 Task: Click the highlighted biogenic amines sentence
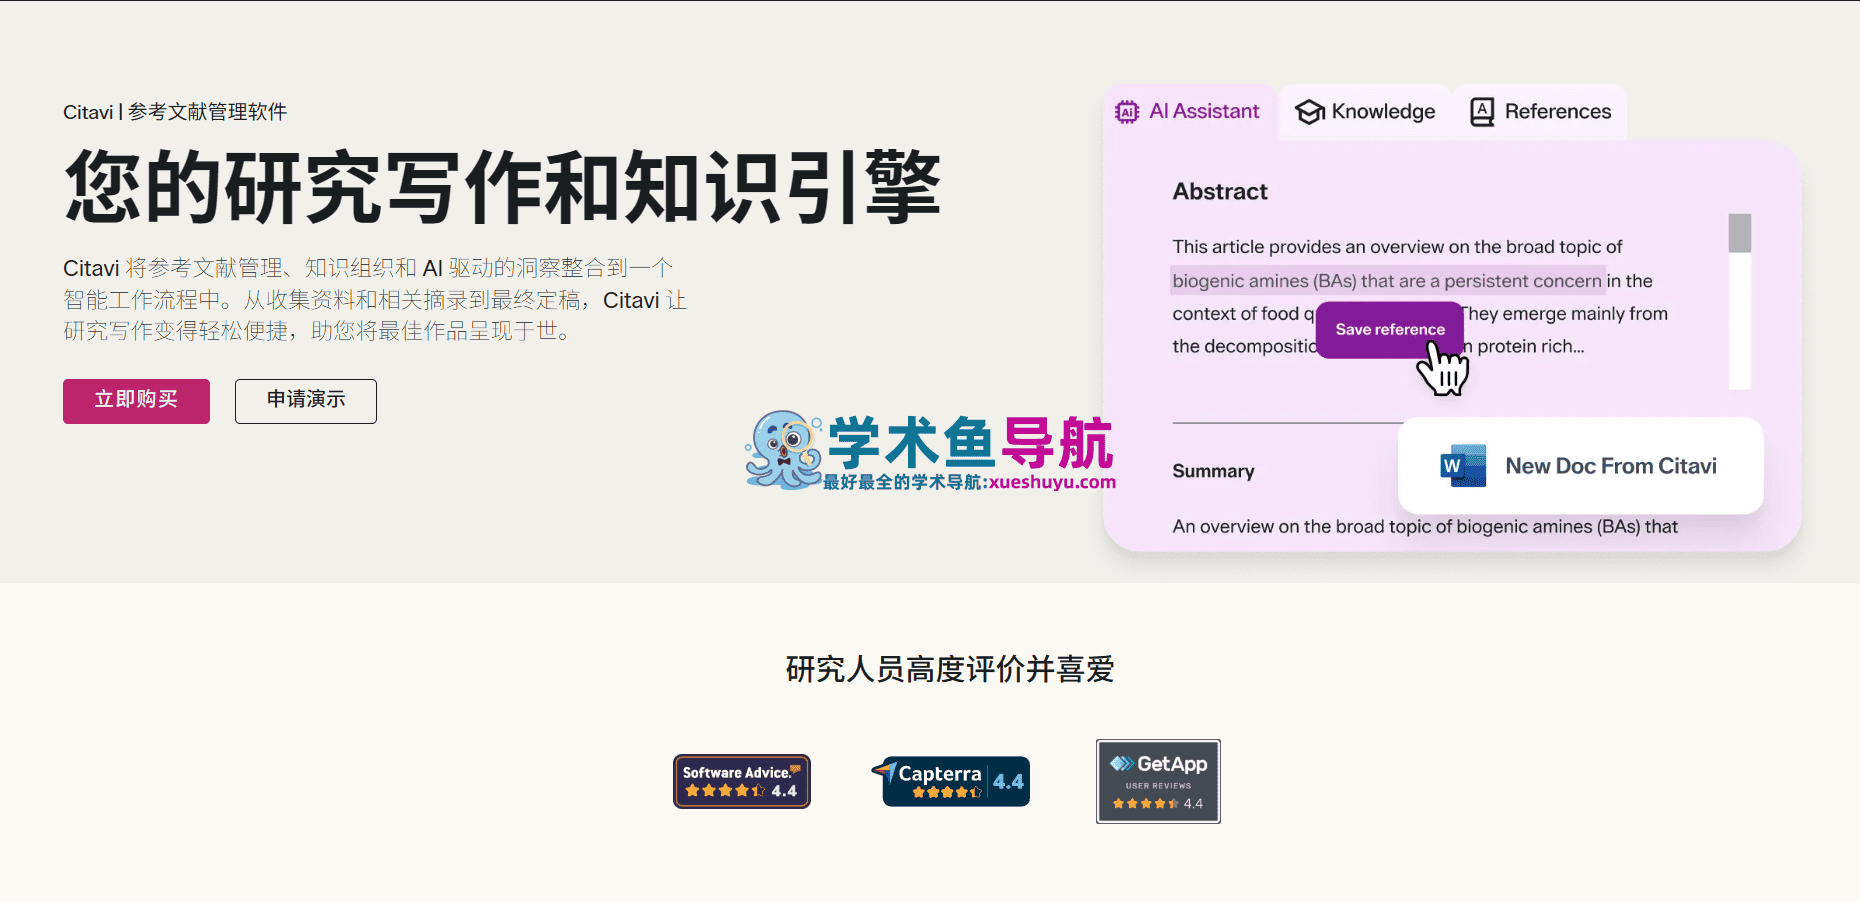[1387, 281]
